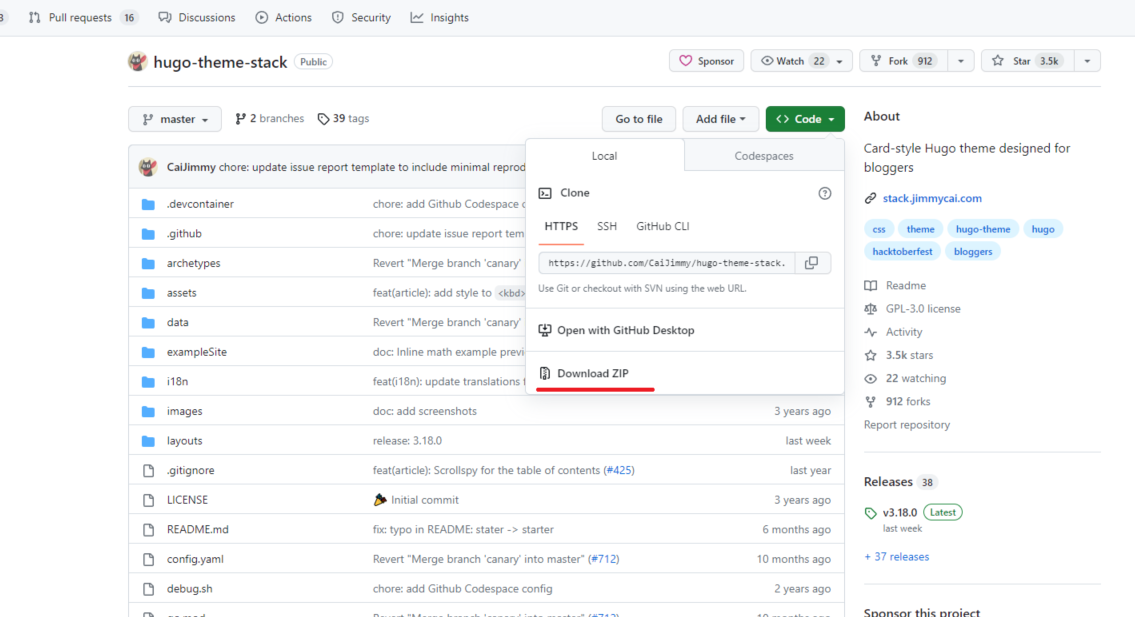Click the Clone help question icon
Screen dimensions: 1135x617
click(824, 193)
